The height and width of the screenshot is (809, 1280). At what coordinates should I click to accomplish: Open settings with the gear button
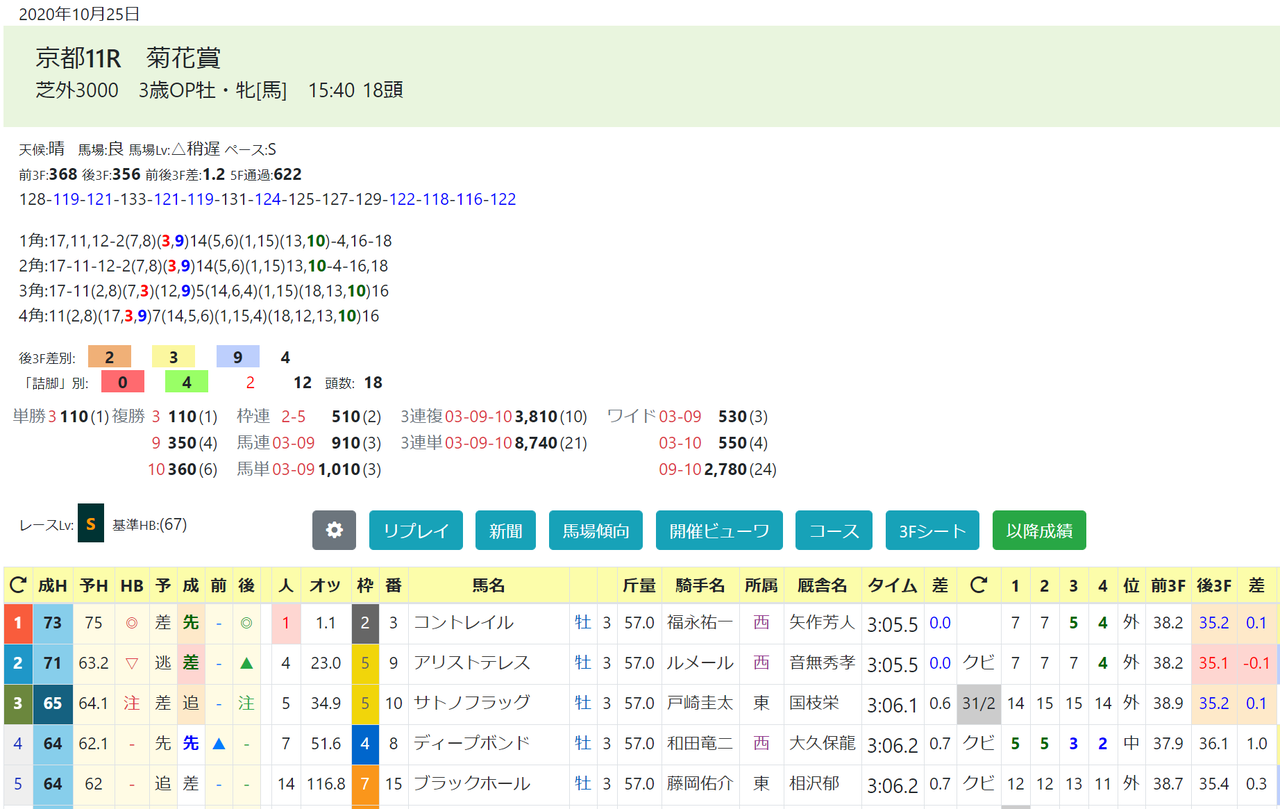(334, 530)
